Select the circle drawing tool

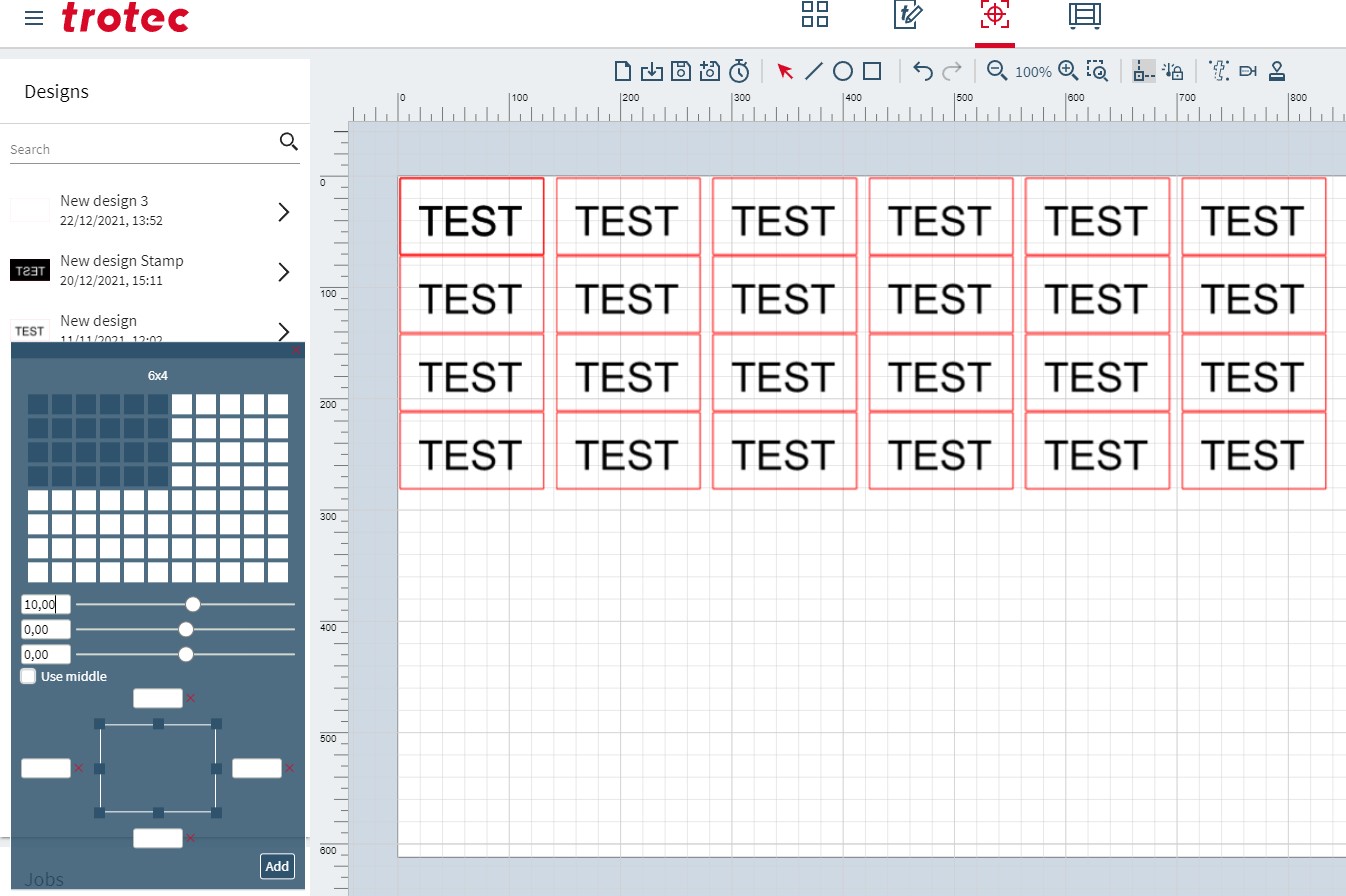(x=843, y=71)
